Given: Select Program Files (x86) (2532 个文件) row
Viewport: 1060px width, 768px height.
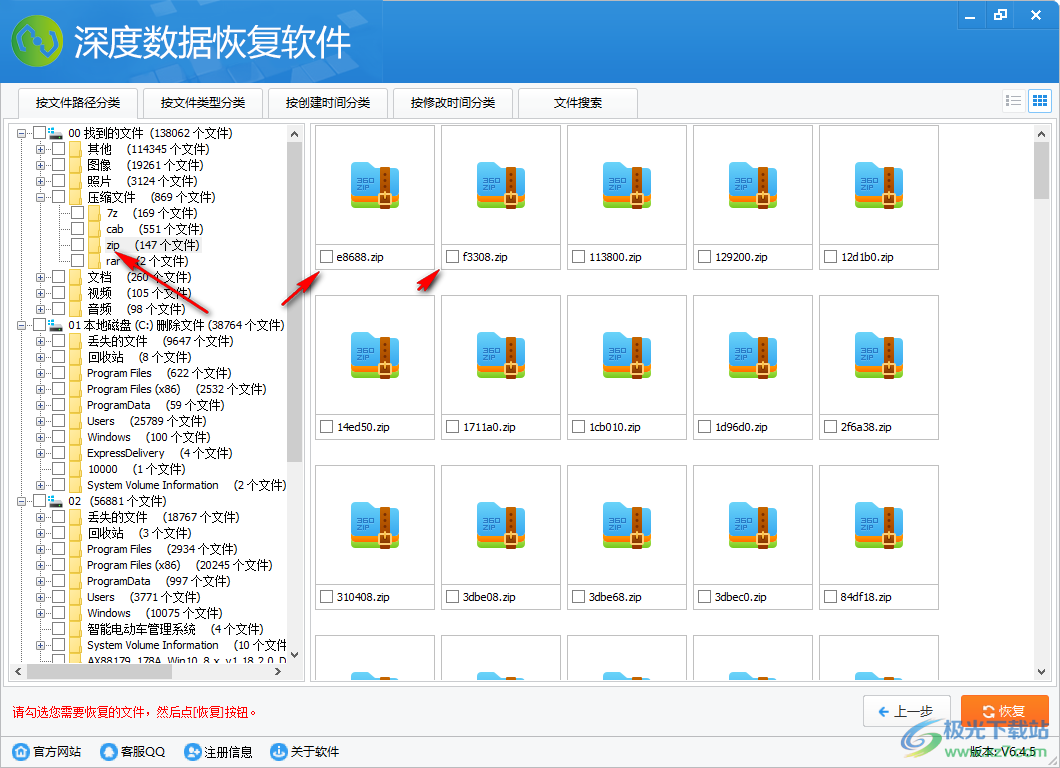Looking at the screenshot, I should pyautogui.click(x=176, y=389).
